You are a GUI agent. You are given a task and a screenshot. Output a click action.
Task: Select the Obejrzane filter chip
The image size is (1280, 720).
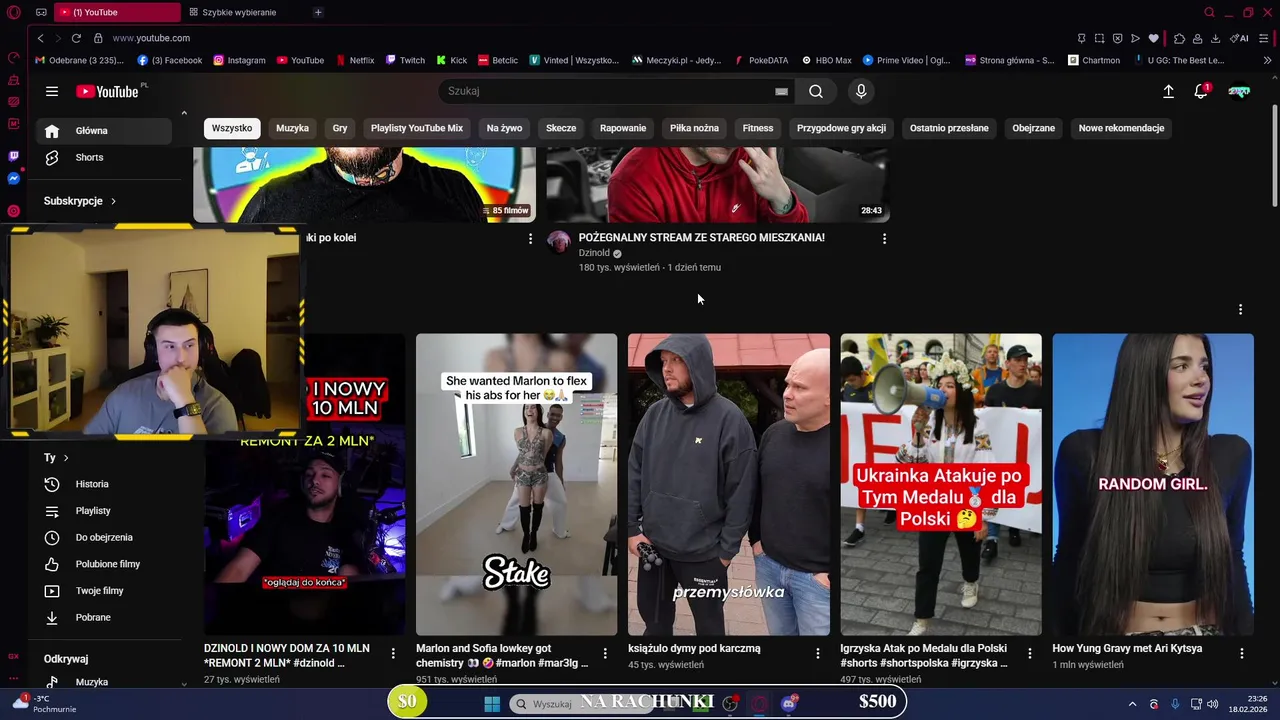(1033, 128)
